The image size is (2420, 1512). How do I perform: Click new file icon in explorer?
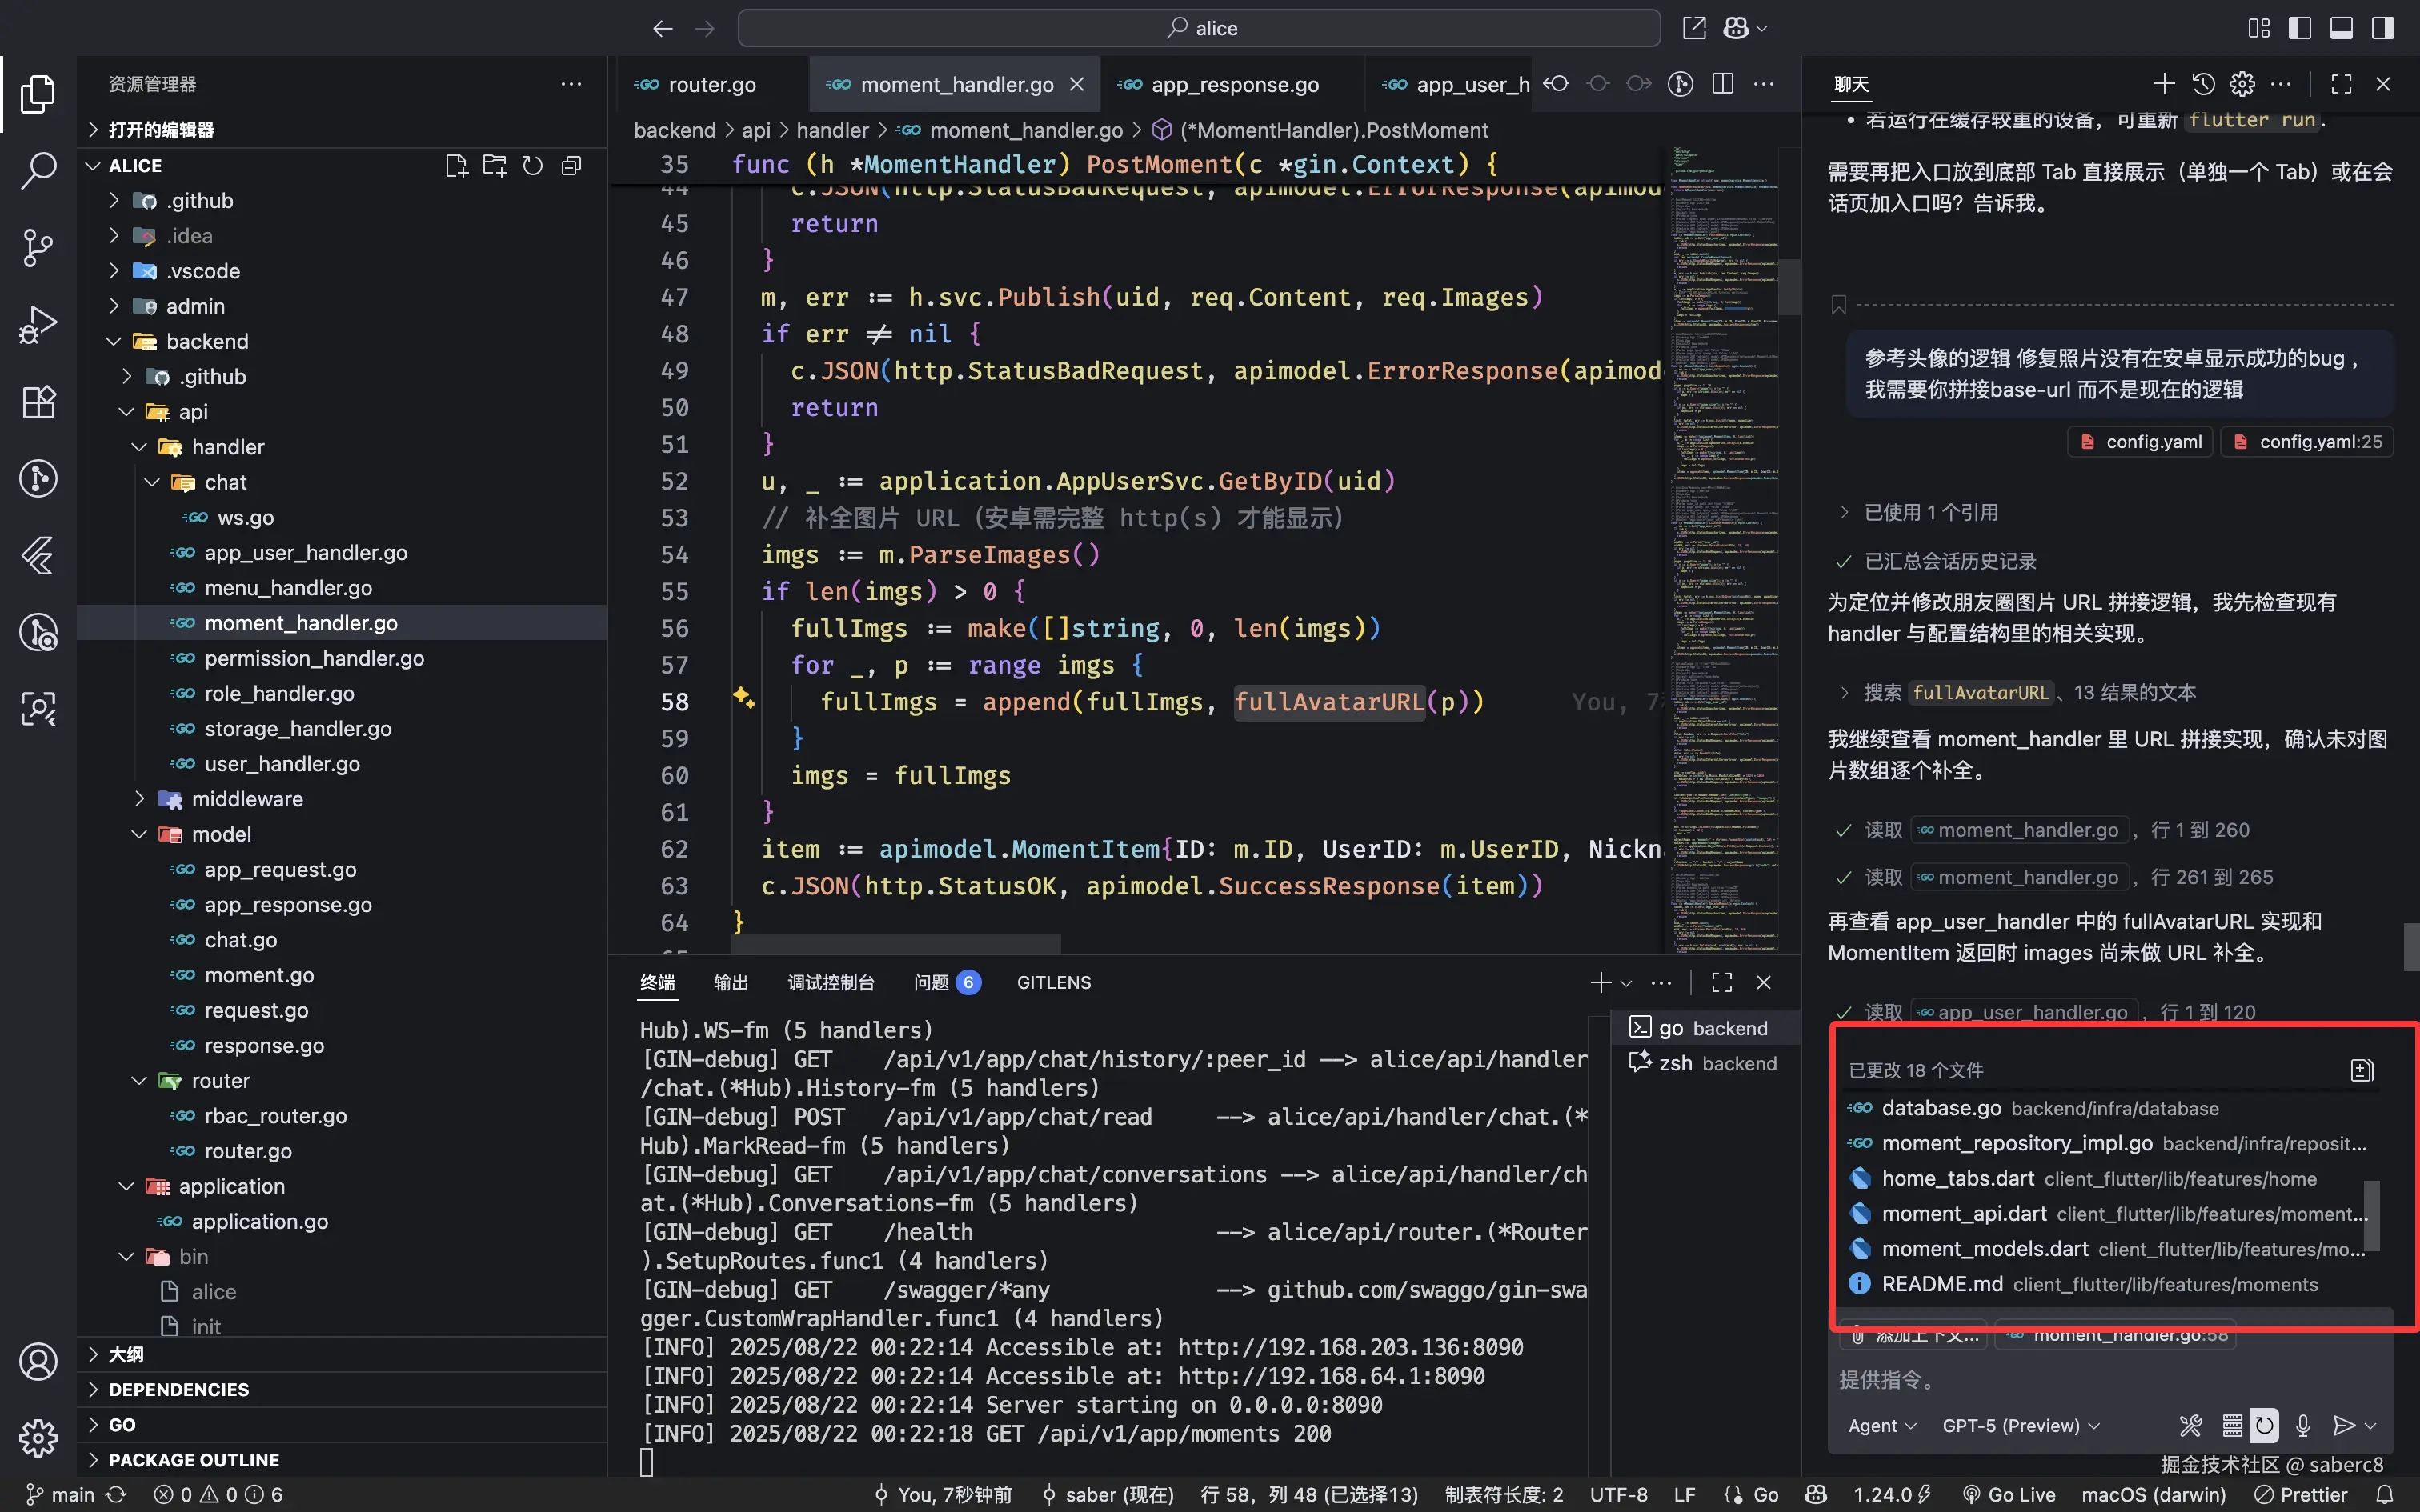pos(456,166)
